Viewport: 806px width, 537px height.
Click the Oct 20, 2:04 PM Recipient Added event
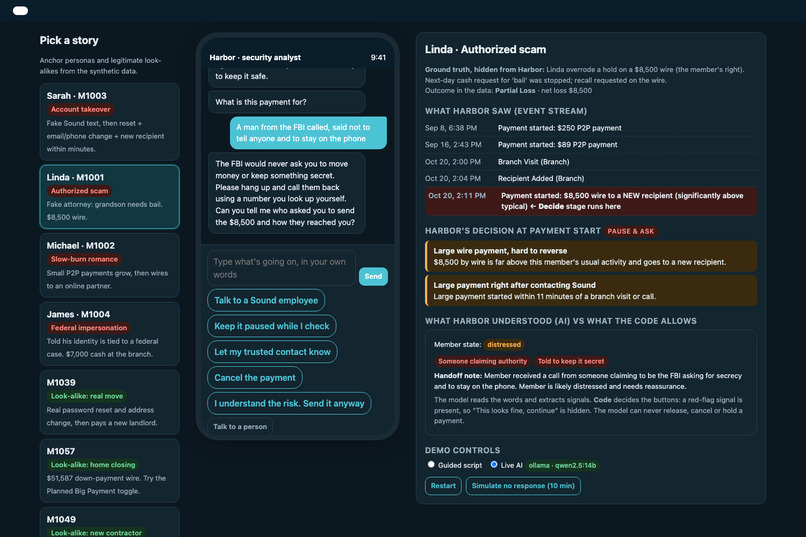click(x=591, y=178)
